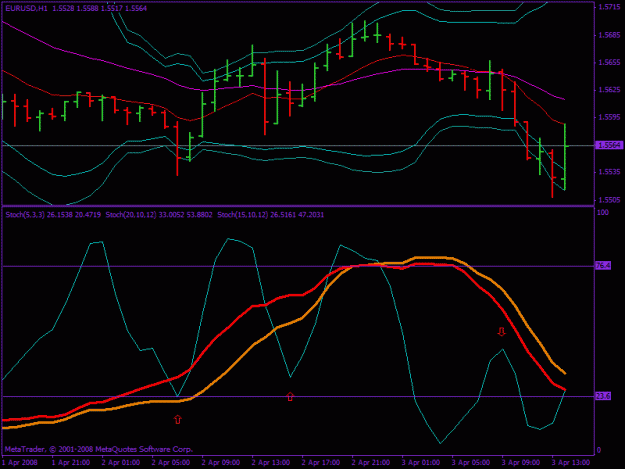Image resolution: width=625 pixels, height=469 pixels.
Task: Click the 3 Apr 09:00 time label
Action: [x=521, y=463]
